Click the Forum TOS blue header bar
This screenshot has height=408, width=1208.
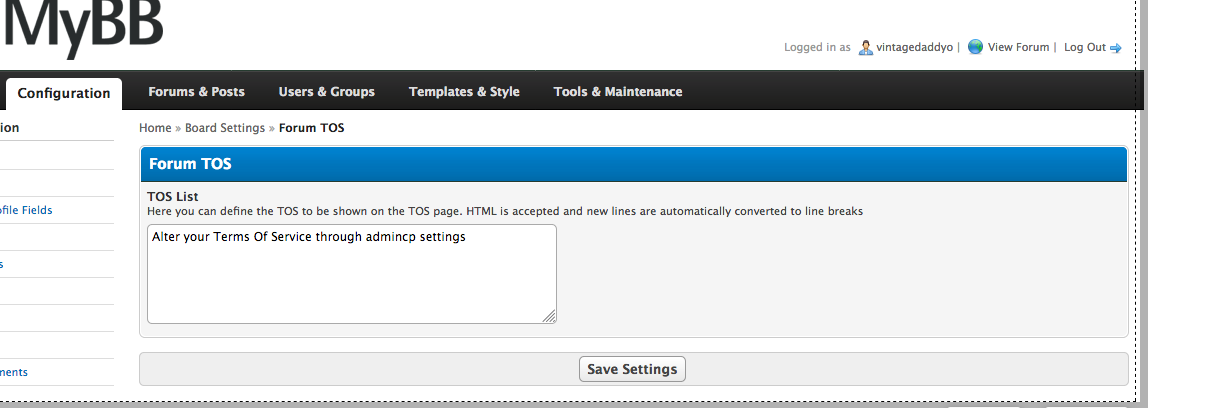[x=633, y=164]
